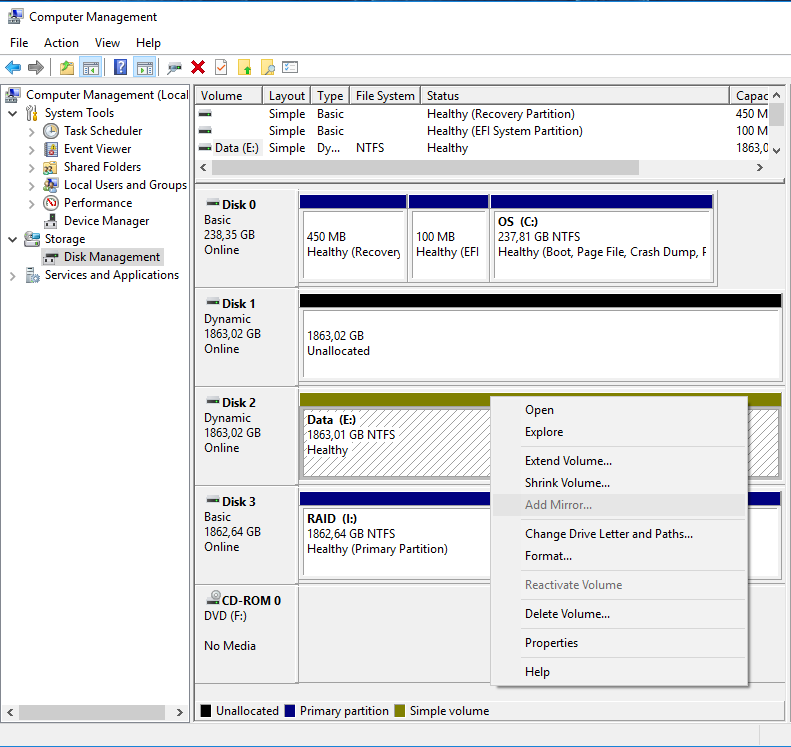Click the red X delete icon
Viewport: 791px width, 747px height.
pos(198,67)
